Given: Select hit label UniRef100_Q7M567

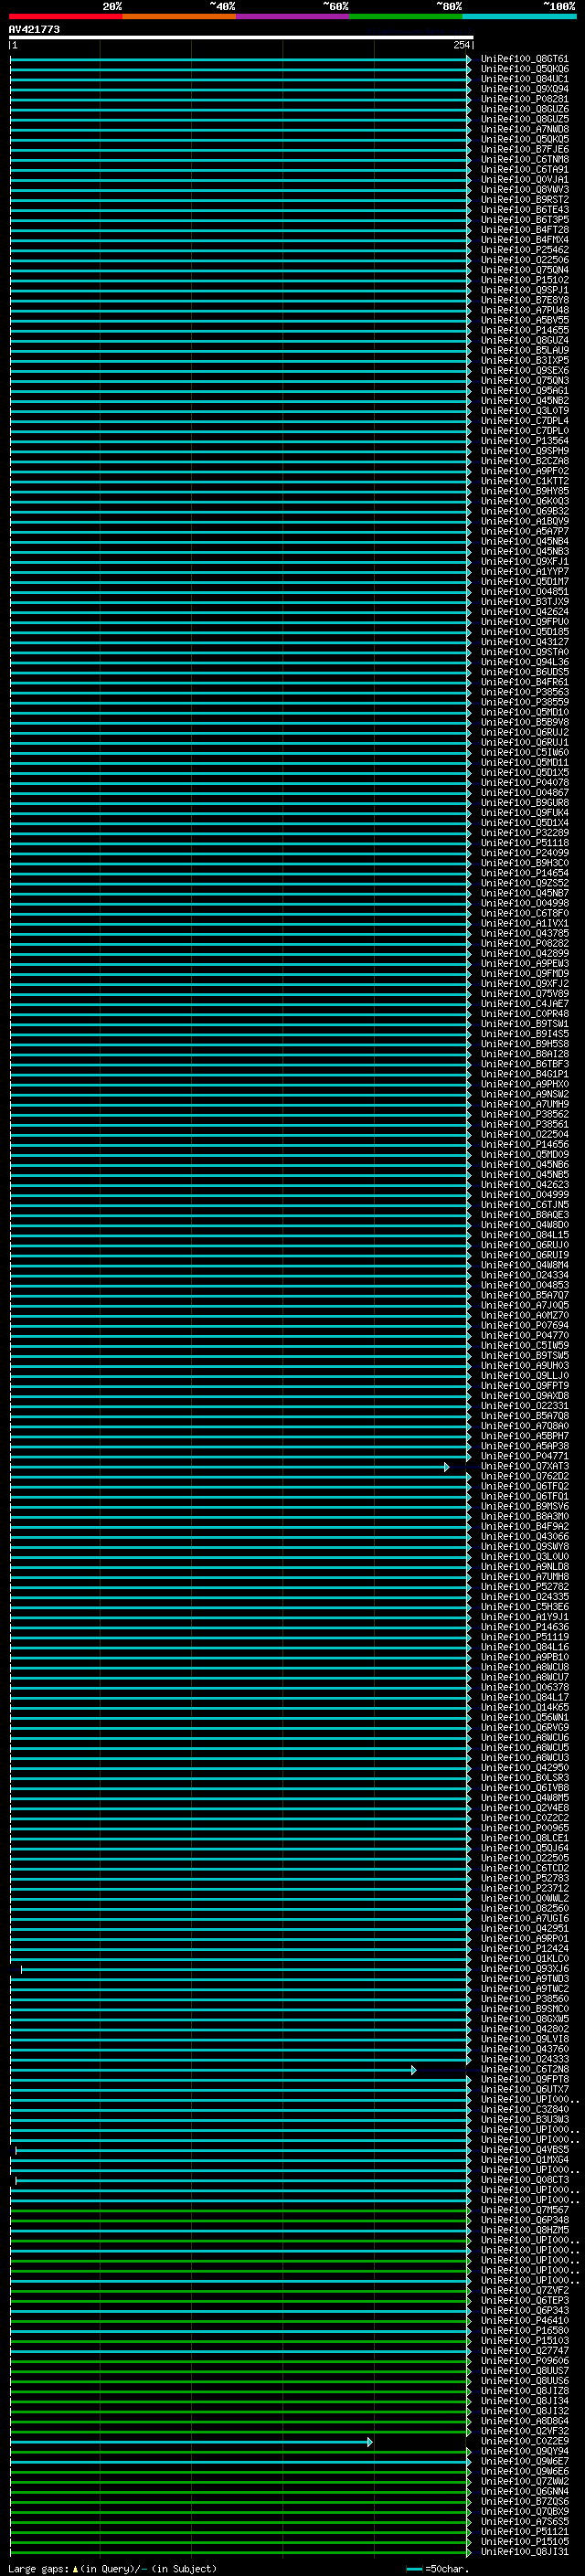Looking at the screenshot, I should [x=524, y=2210].
